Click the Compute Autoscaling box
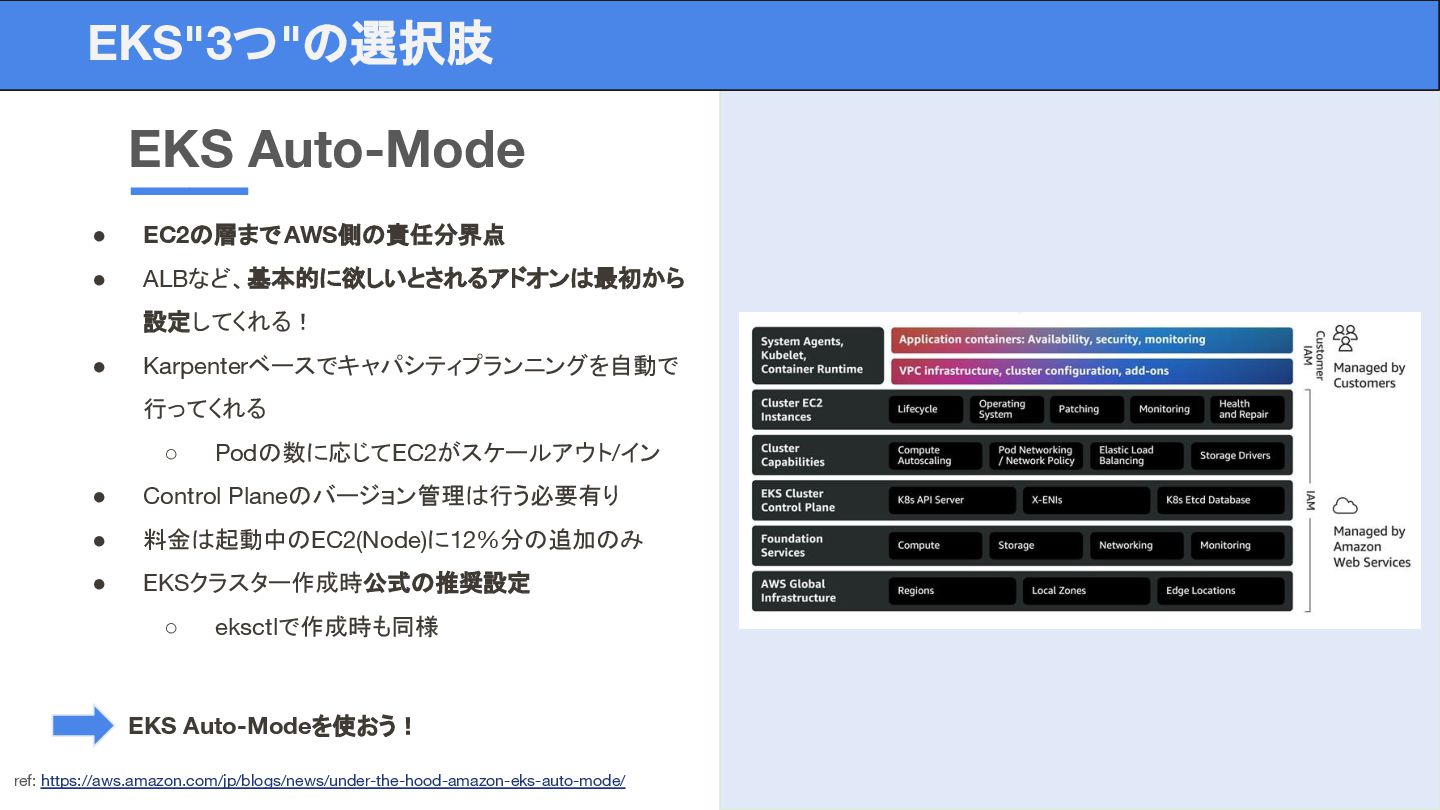 tap(936, 455)
